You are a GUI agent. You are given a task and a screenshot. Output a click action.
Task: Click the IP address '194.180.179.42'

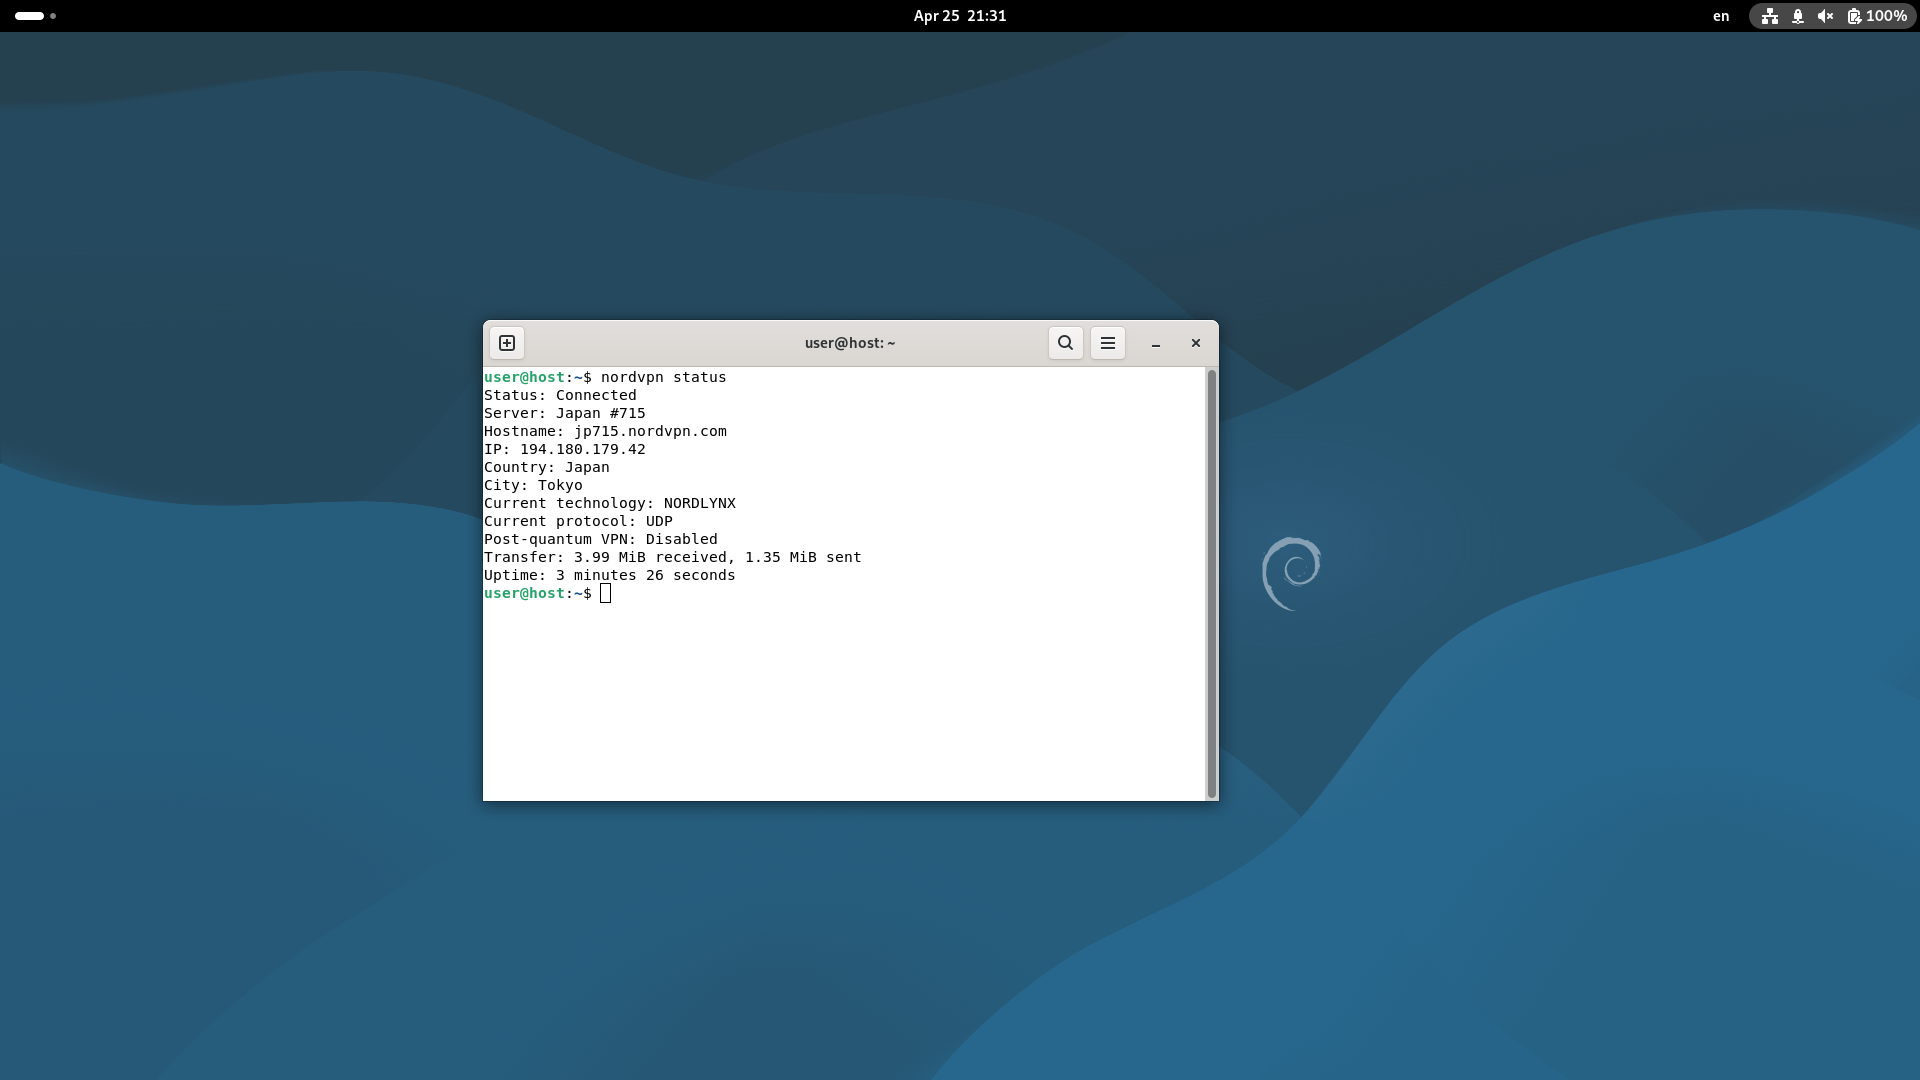(x=583, y=449)
